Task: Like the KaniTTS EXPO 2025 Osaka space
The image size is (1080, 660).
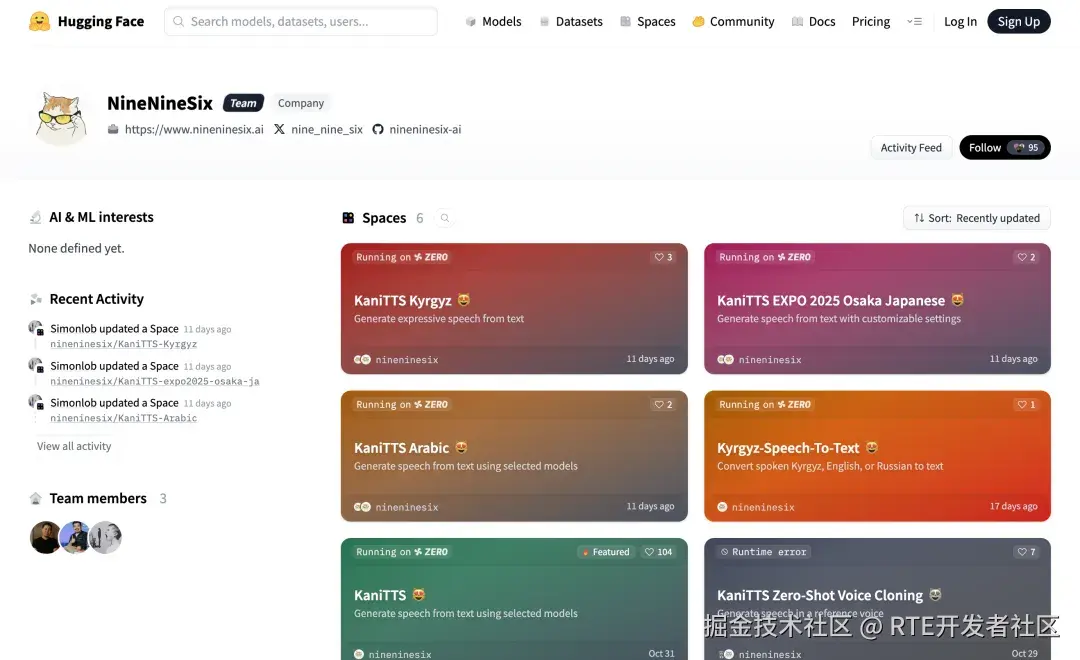Action: coord(1026,257)
